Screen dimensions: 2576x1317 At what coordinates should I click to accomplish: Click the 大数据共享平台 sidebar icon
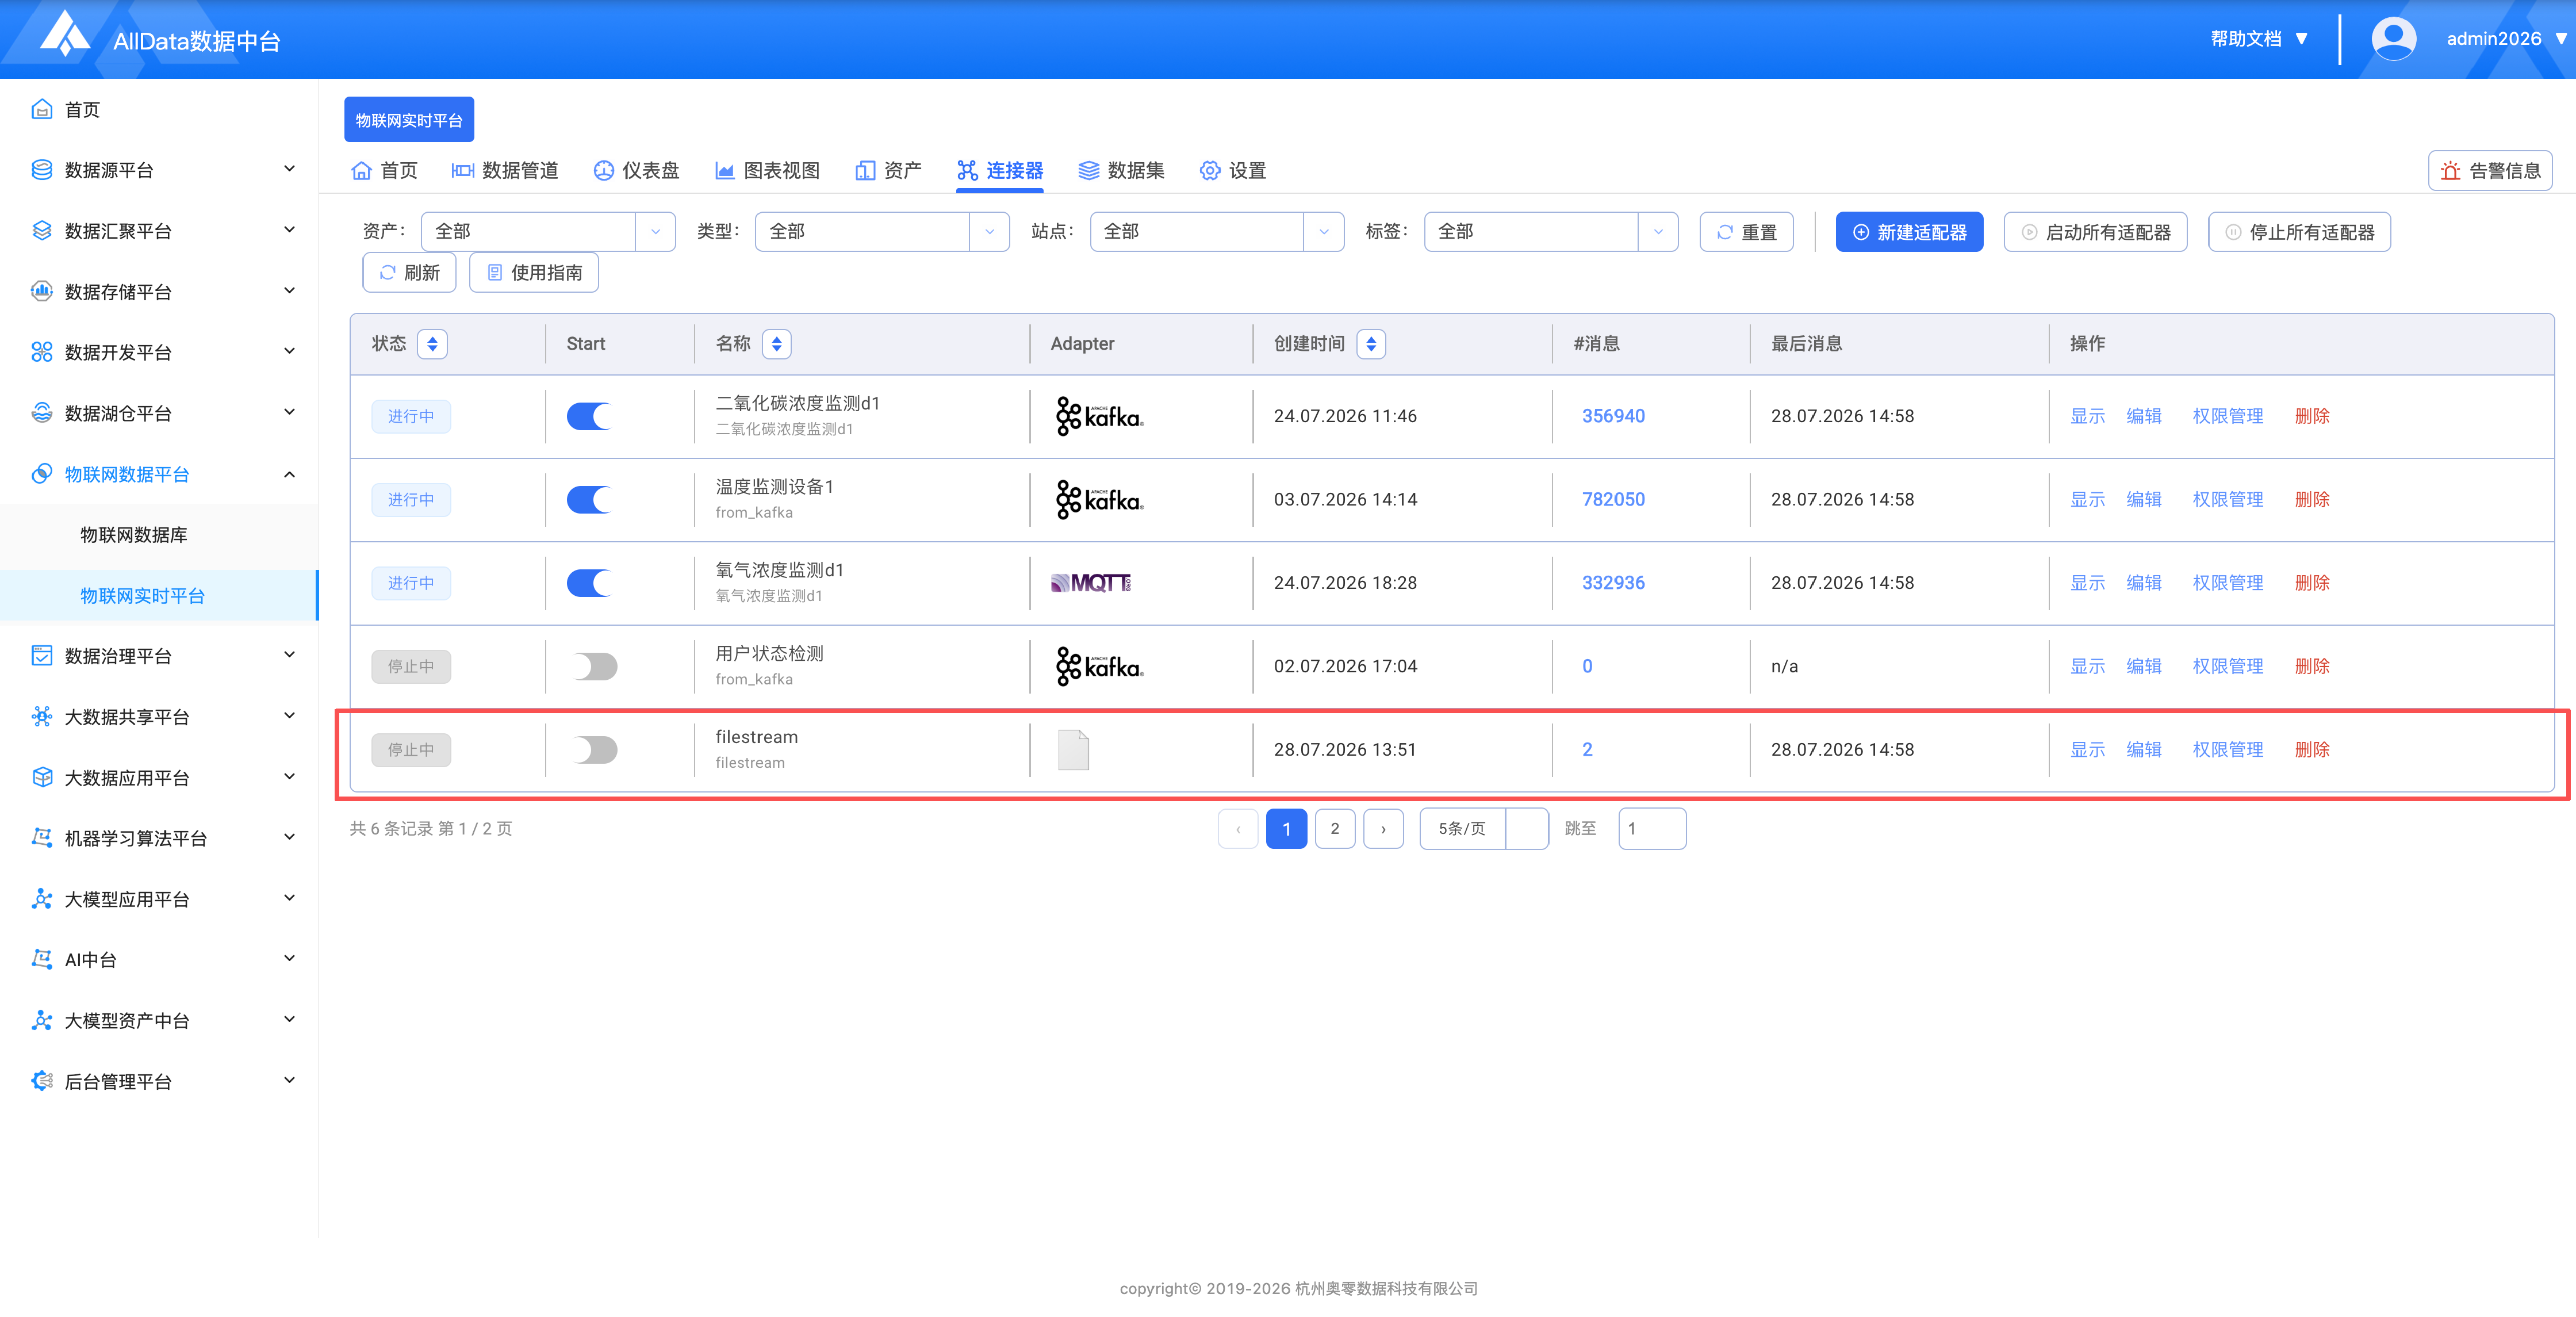click(42, 717)
